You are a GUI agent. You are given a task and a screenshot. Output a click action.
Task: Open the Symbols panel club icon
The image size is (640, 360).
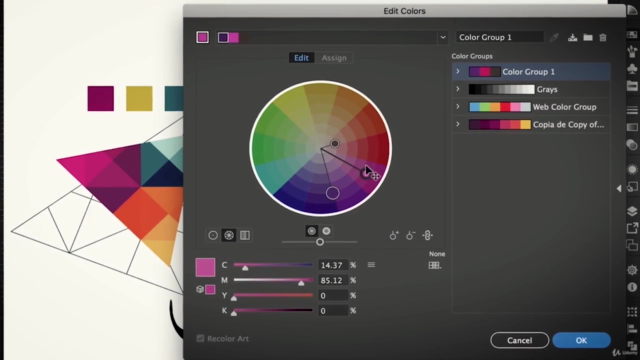(632, 69)
